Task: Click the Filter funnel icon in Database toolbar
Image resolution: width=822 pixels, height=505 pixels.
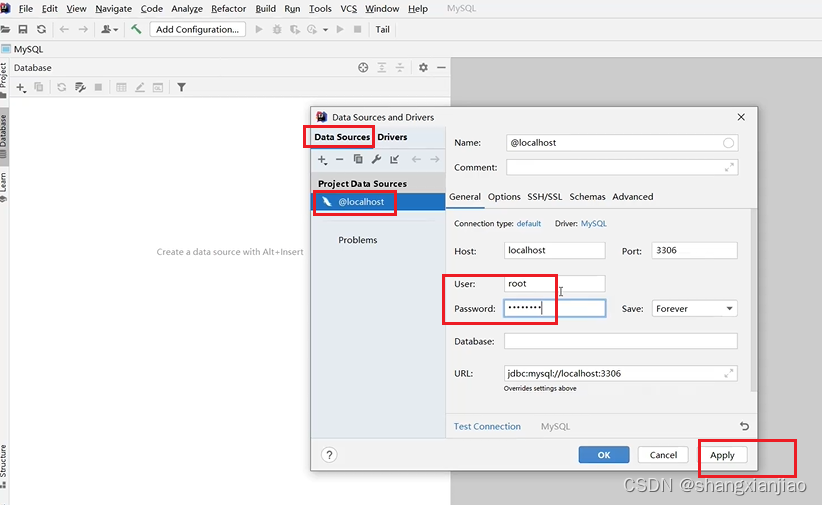Action: (181, 87)
